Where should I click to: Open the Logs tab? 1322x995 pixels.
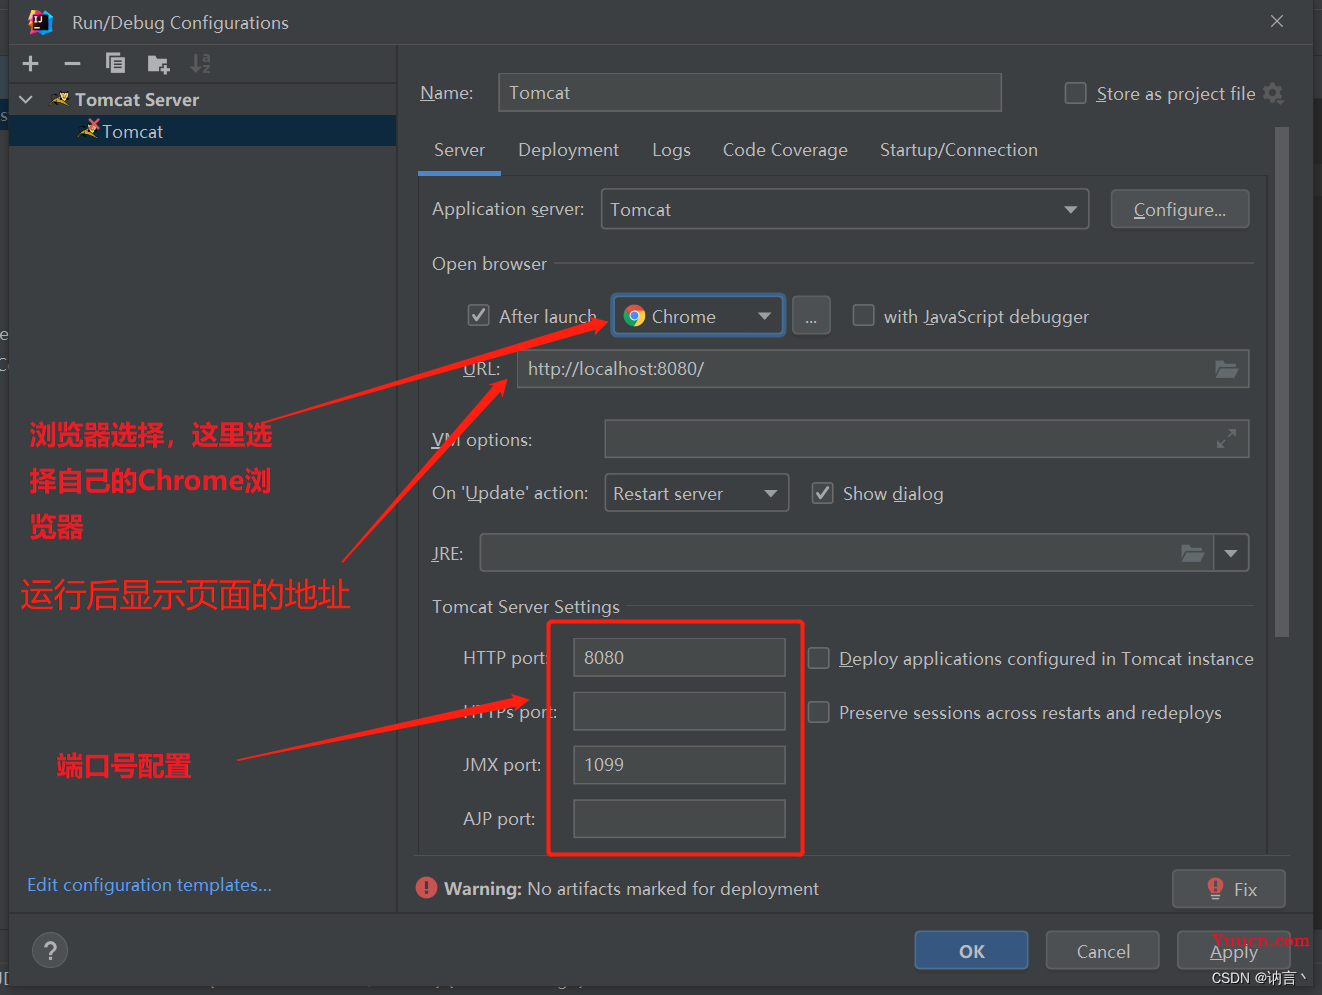(671, 150)
